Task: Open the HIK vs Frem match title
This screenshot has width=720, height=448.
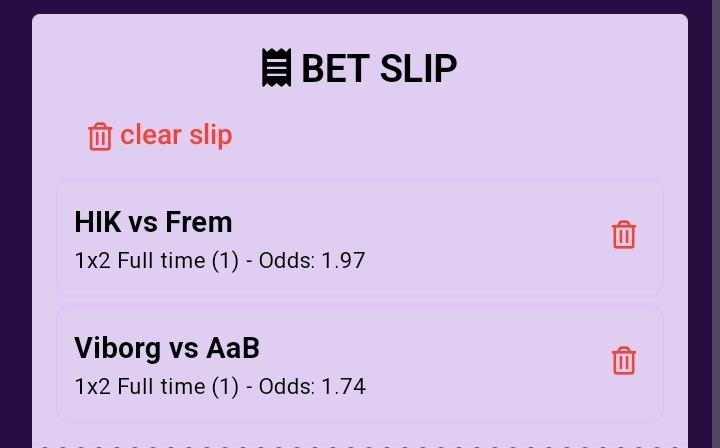Action: (x=153, y=222)
